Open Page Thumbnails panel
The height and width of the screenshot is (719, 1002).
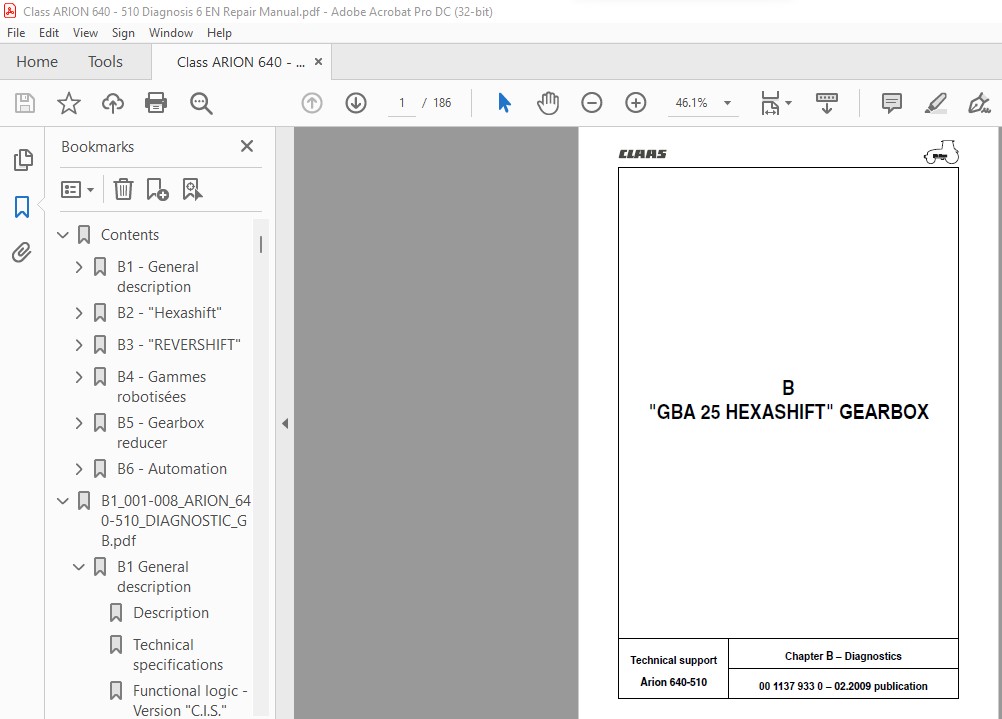click(23, 160)
